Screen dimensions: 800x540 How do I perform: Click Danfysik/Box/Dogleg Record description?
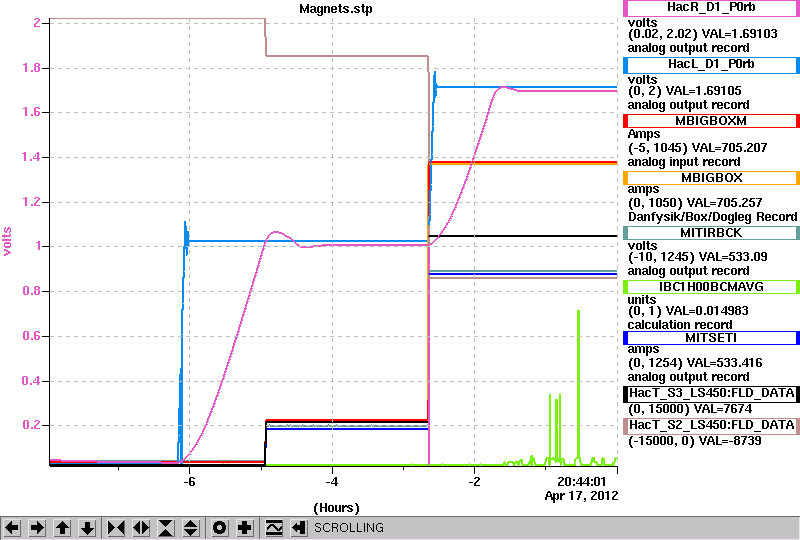coord(712,217)
